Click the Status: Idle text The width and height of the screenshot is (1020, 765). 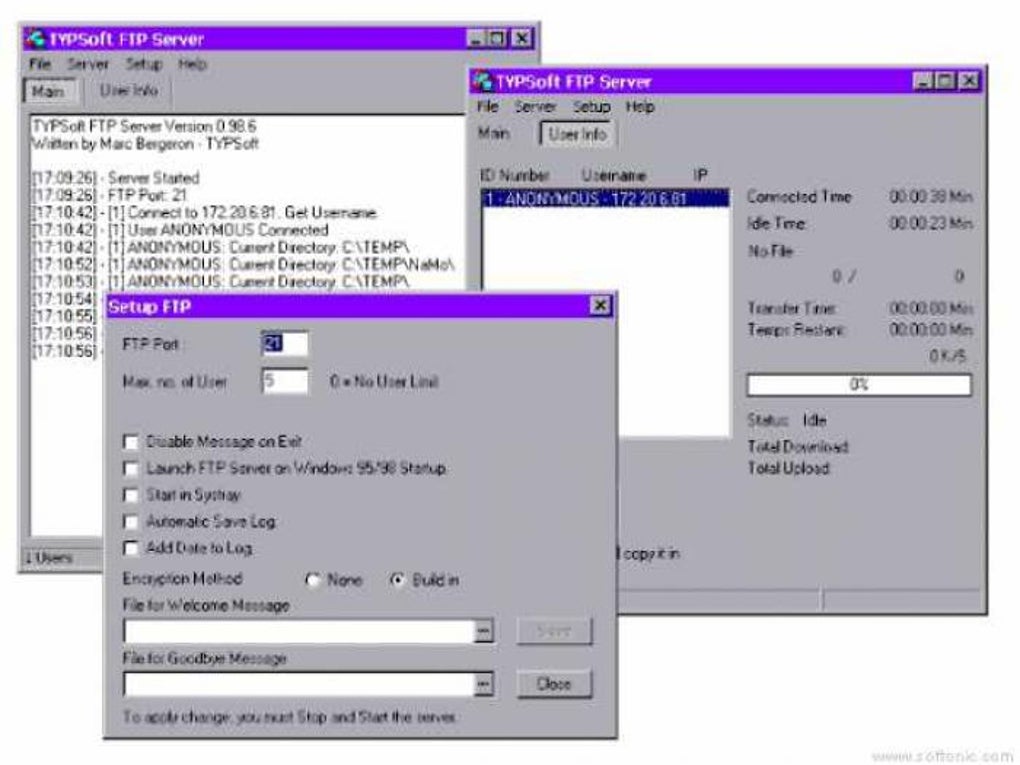pyautogui.click(x=786, y=420)
